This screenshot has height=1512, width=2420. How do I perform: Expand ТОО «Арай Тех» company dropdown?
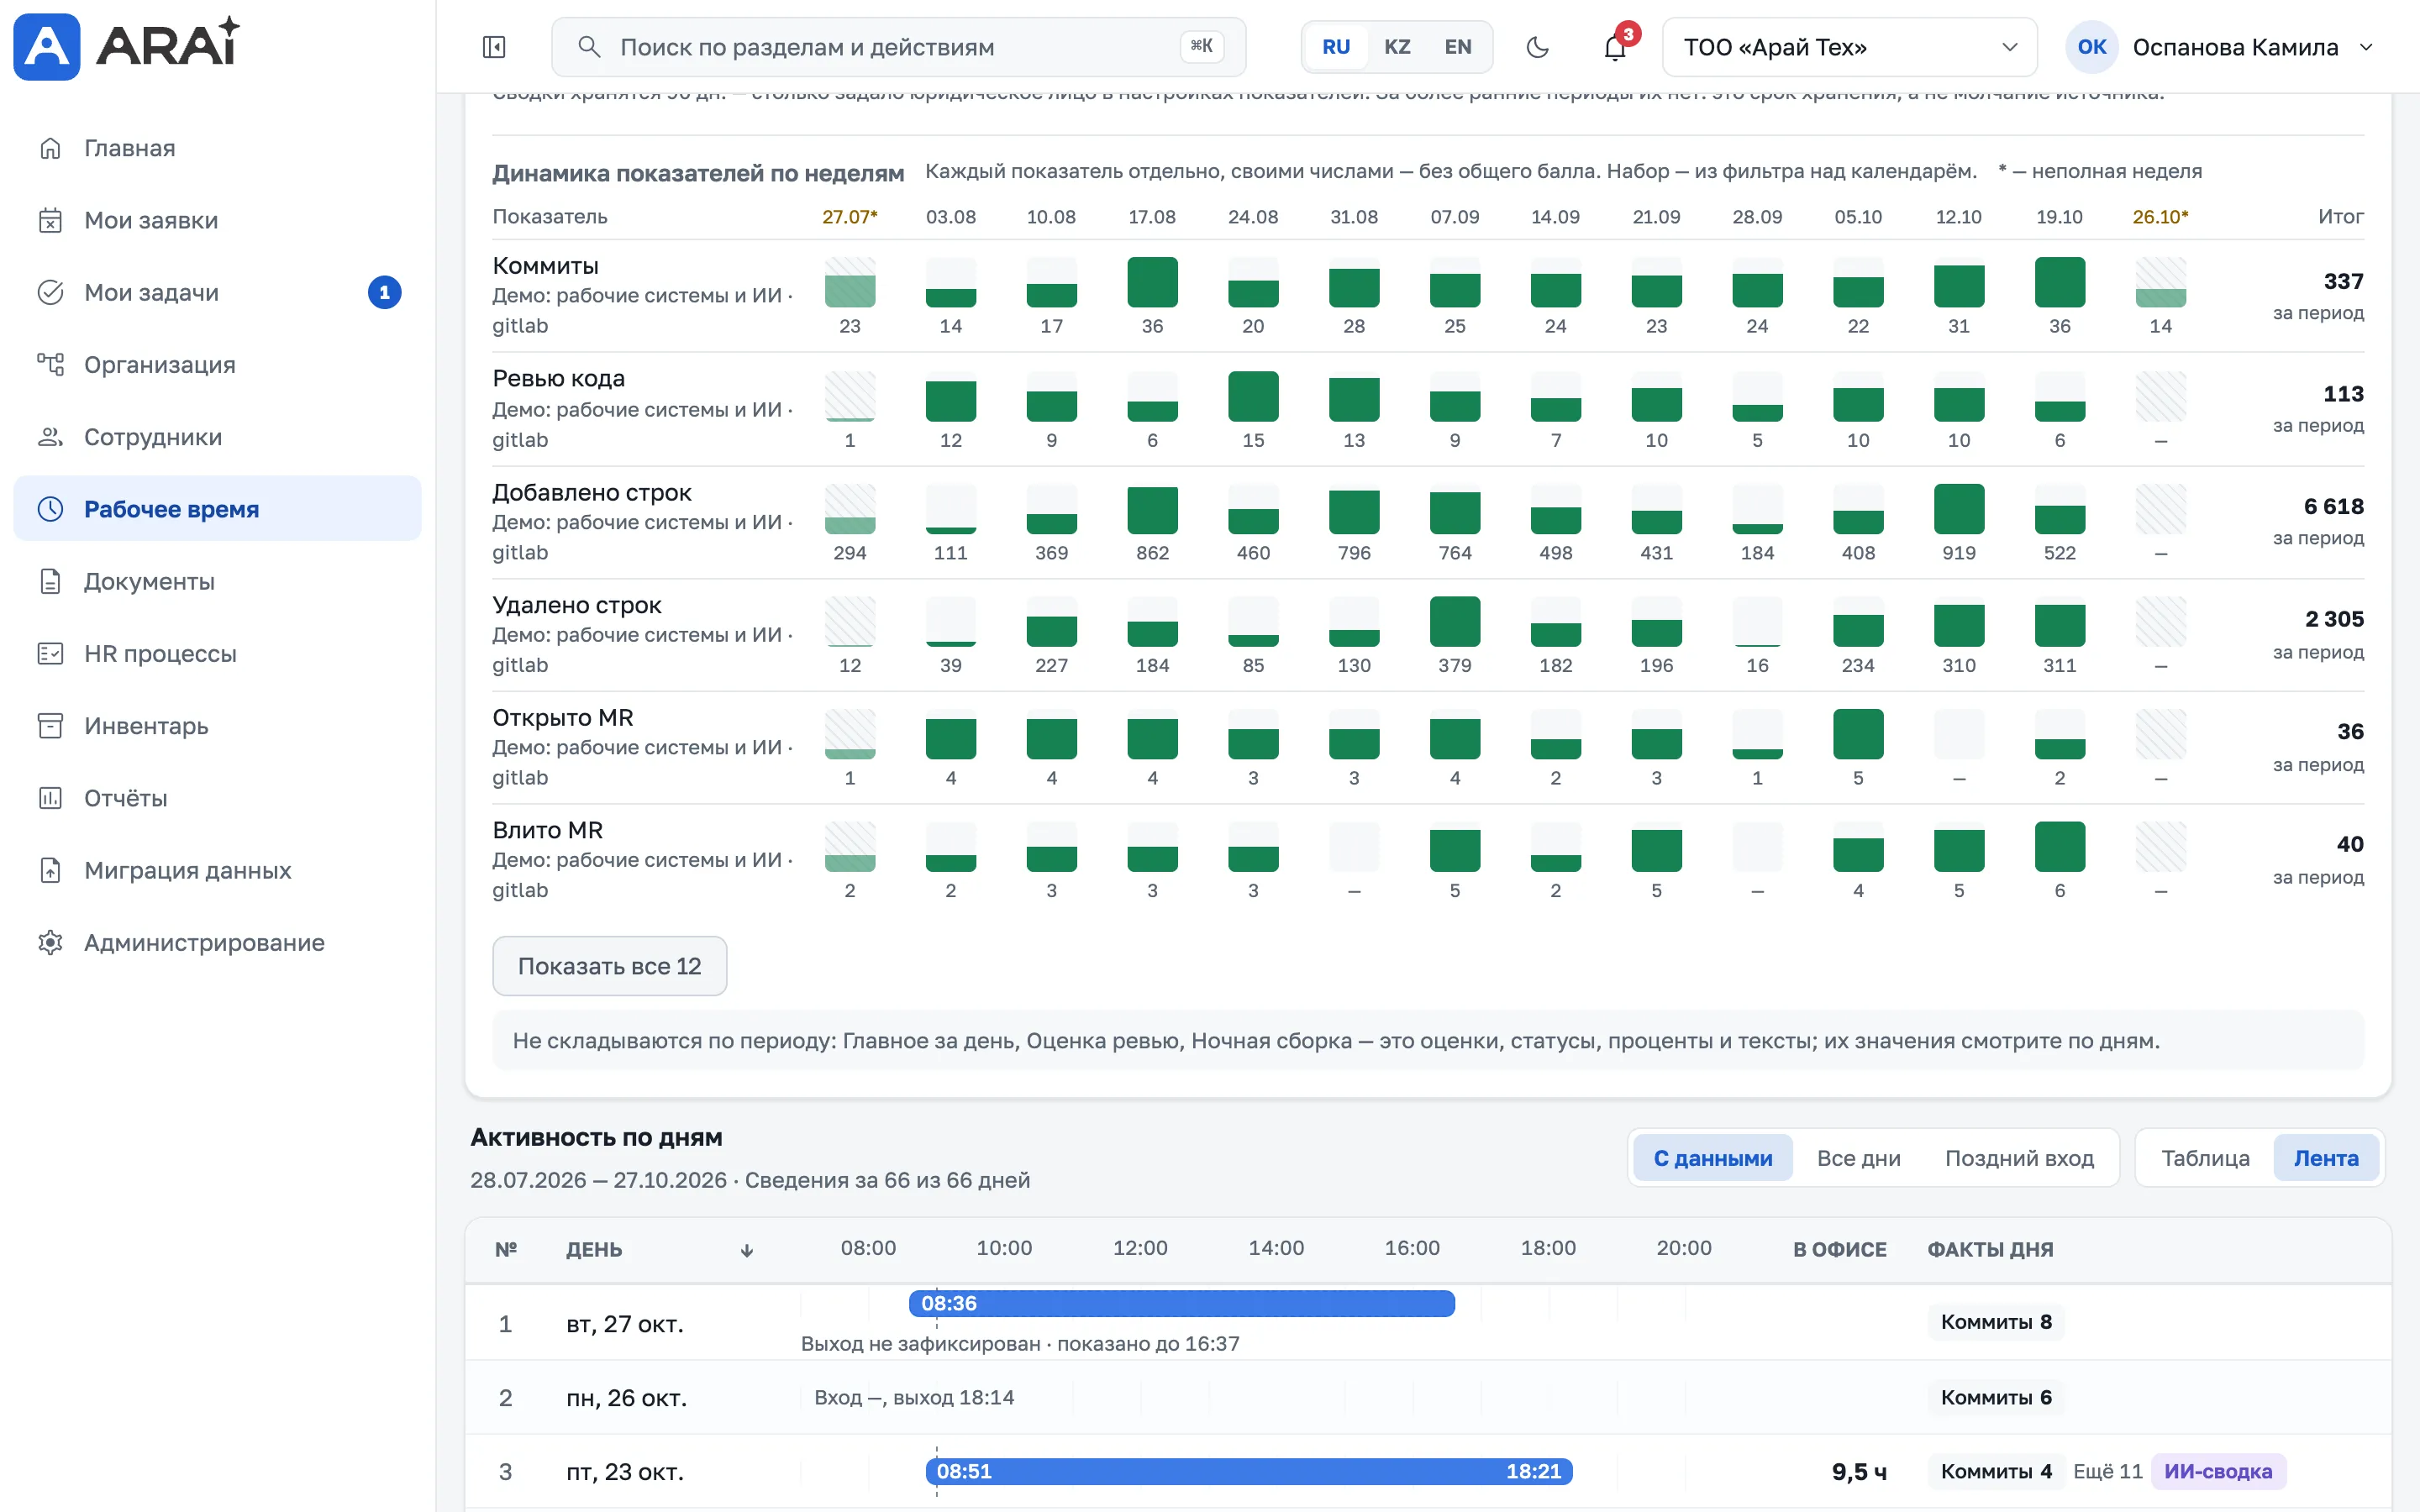point(1849,47)
